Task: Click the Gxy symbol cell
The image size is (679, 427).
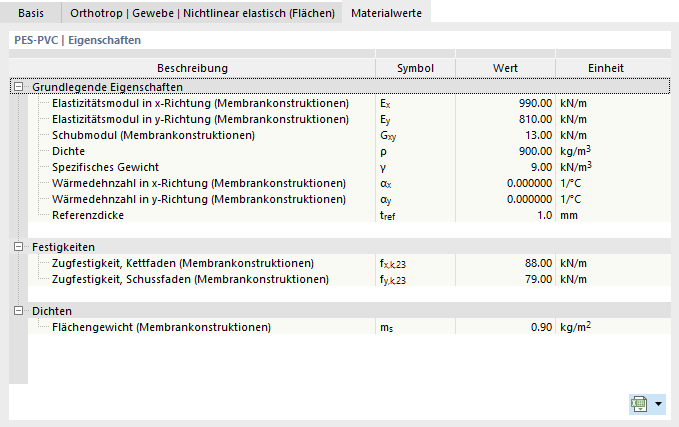Action: 415,136
